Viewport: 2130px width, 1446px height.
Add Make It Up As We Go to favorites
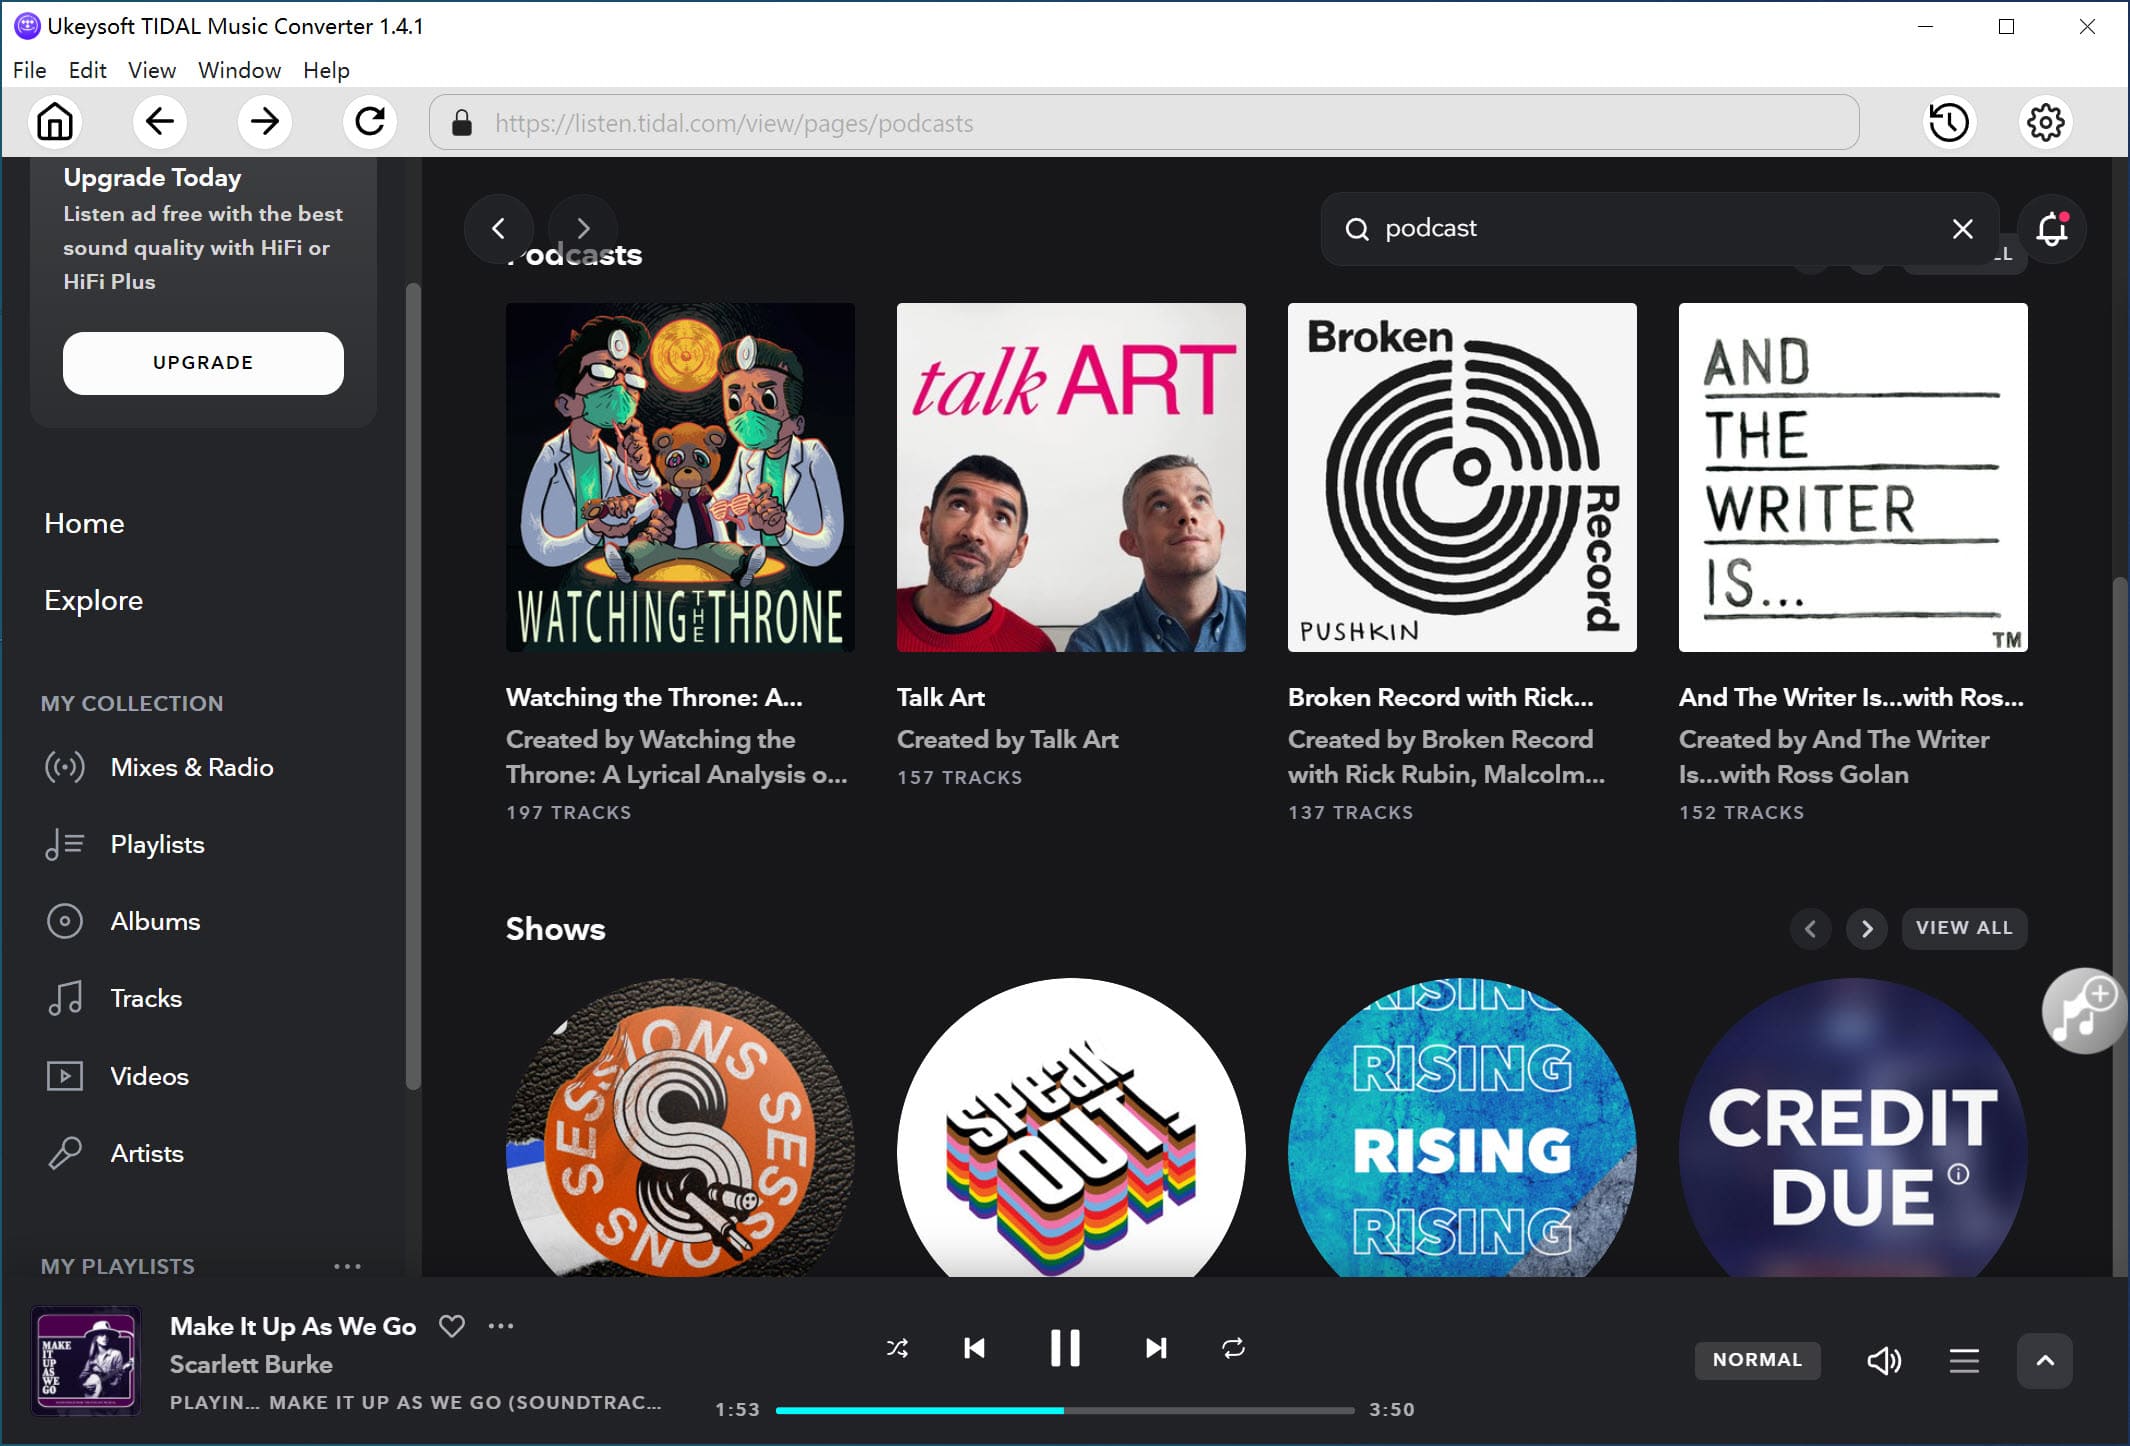(452, 1326)
